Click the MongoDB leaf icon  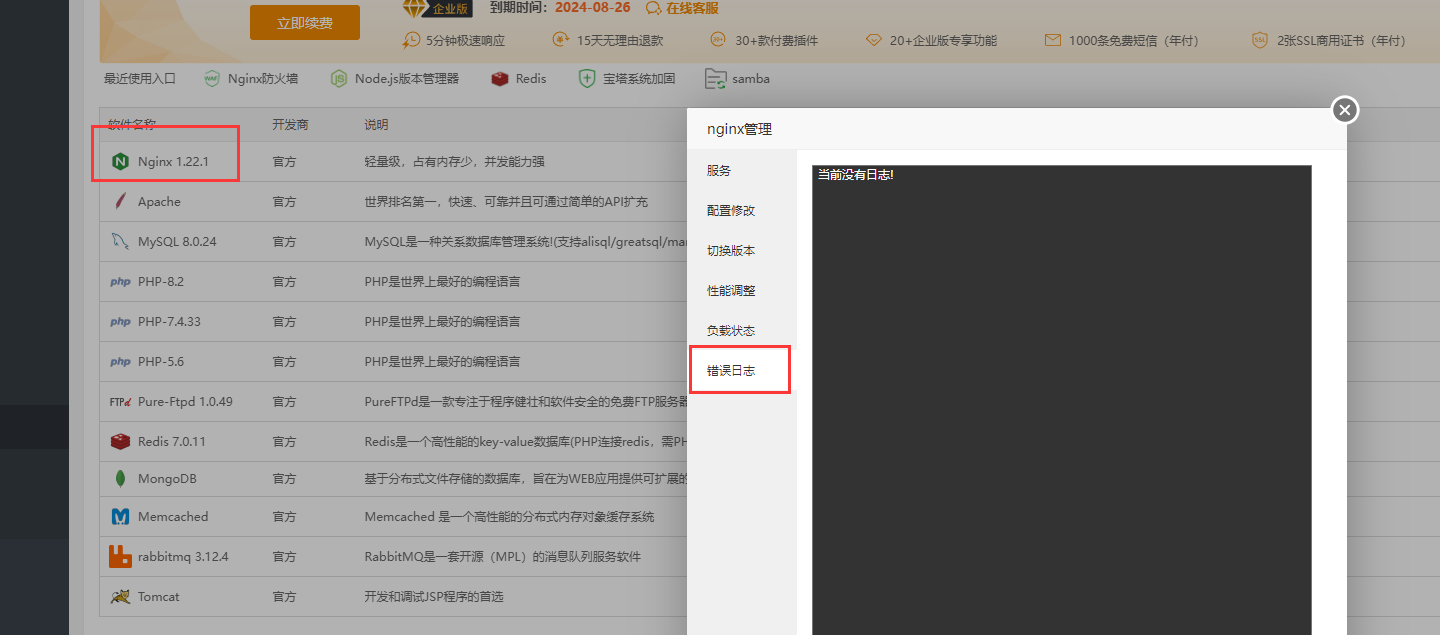click(x=120, y=478)
